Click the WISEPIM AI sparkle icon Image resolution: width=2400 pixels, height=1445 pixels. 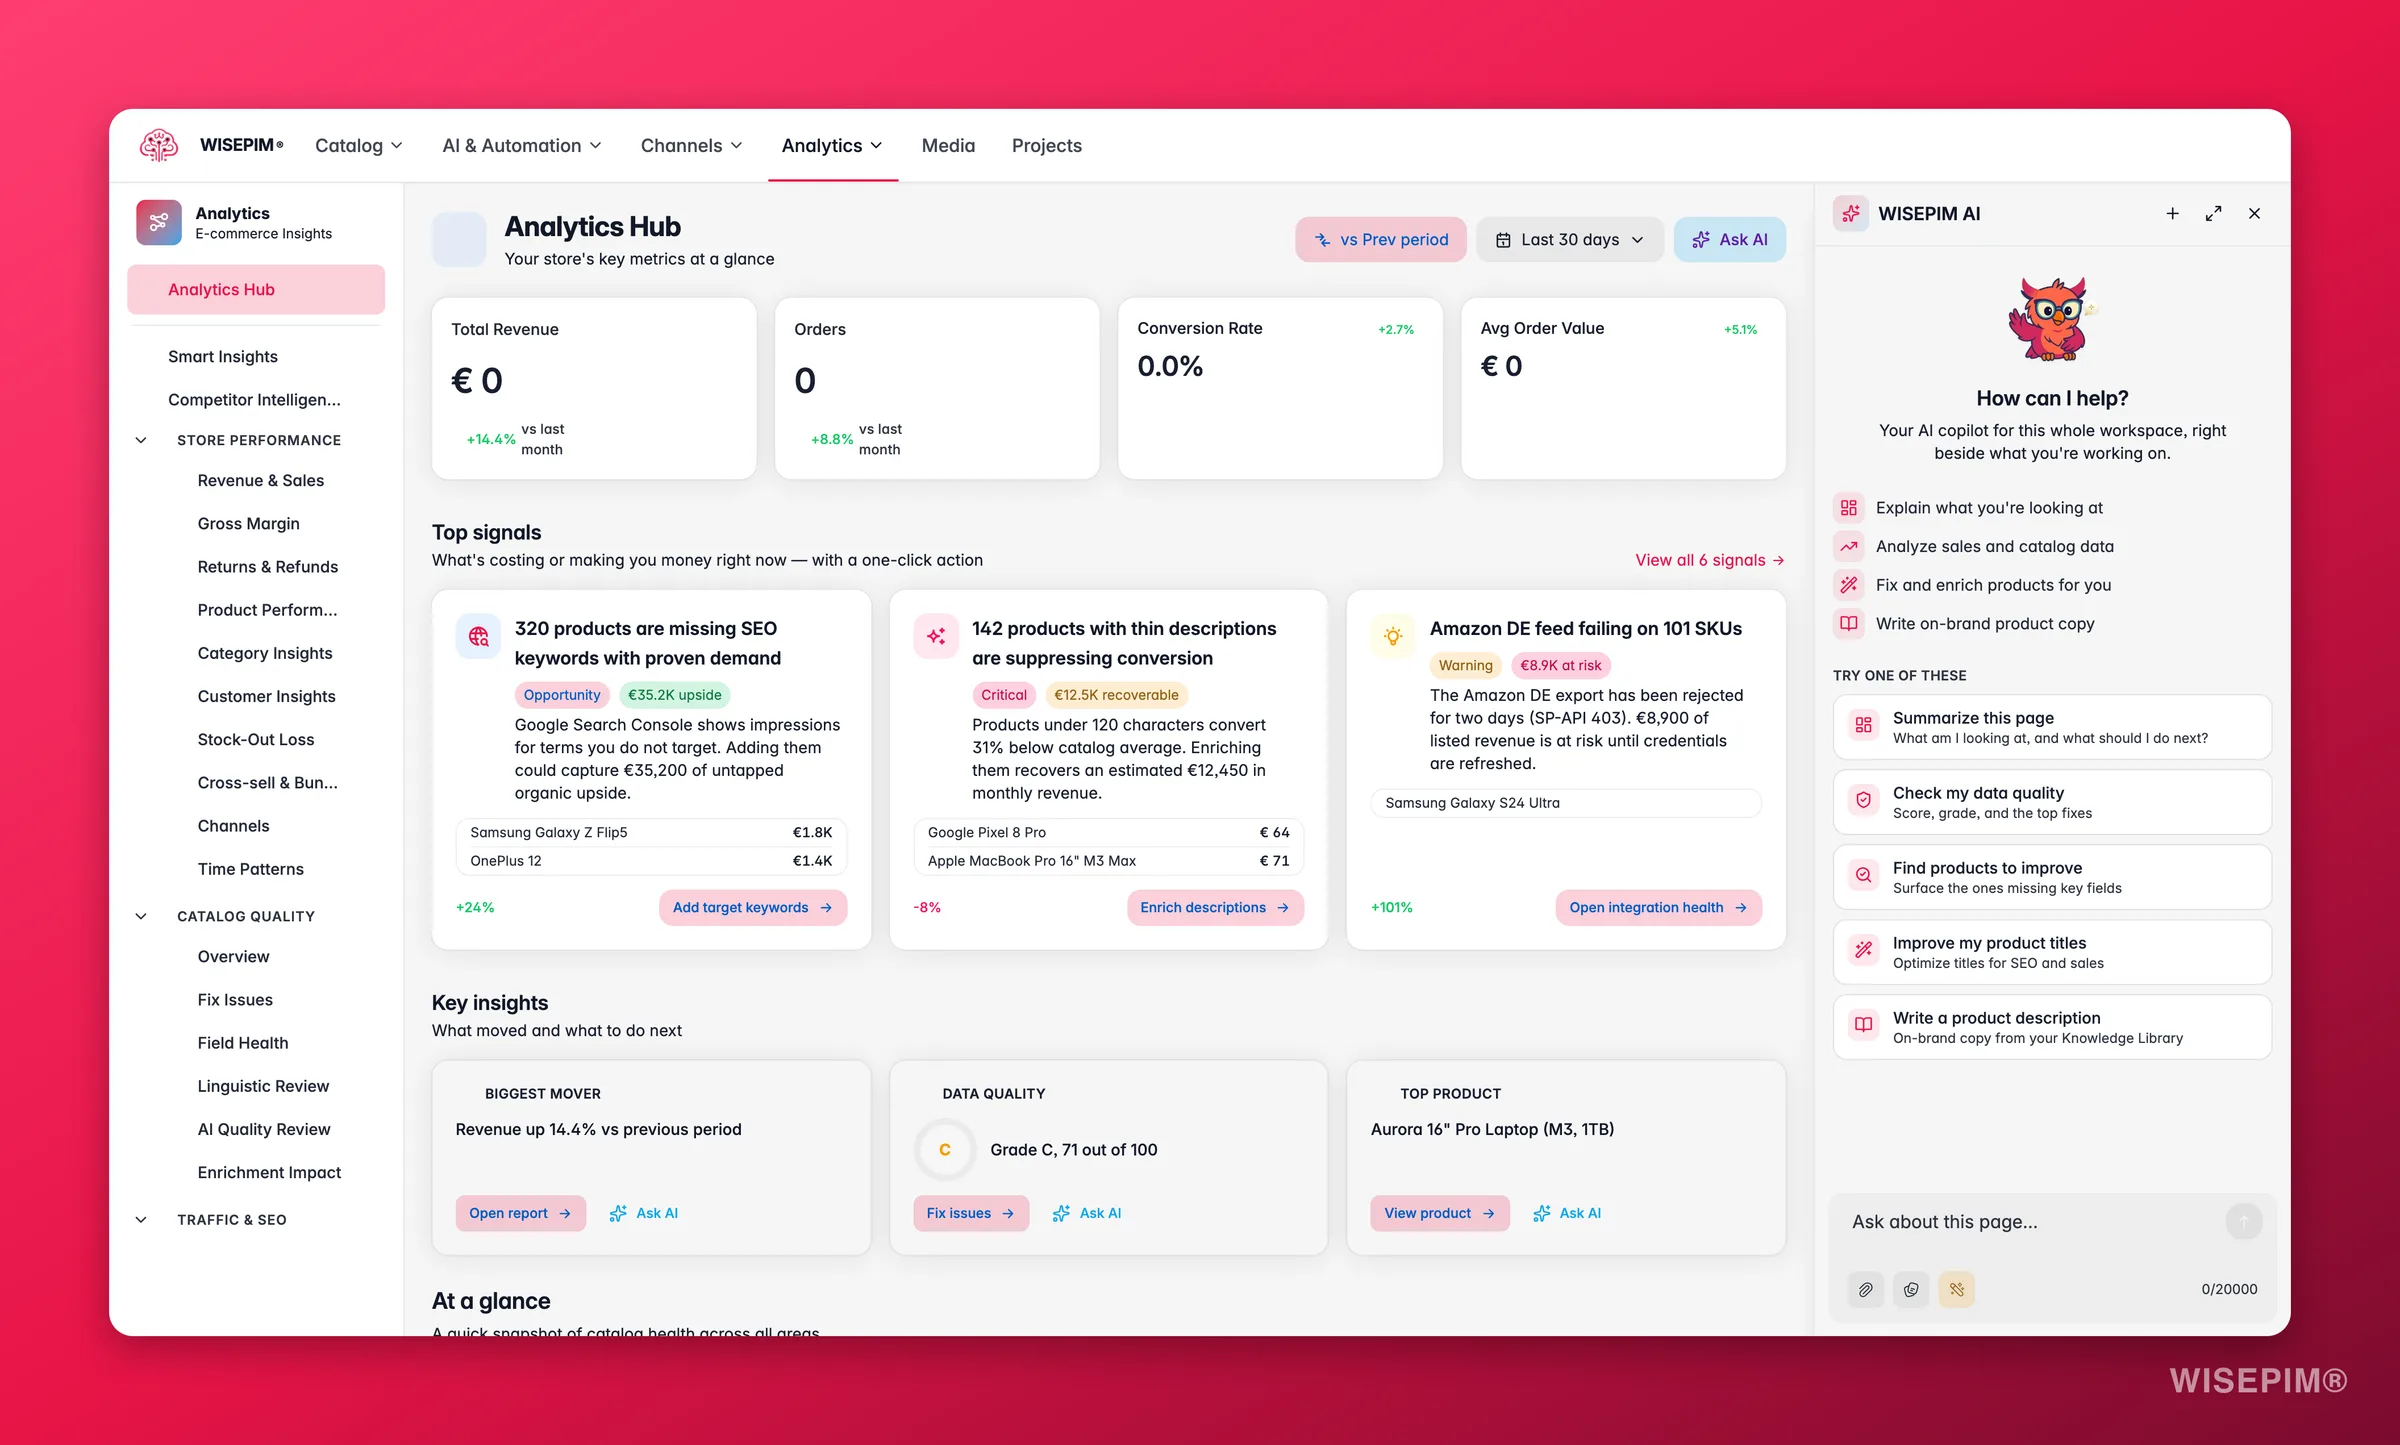[1851, 213]
